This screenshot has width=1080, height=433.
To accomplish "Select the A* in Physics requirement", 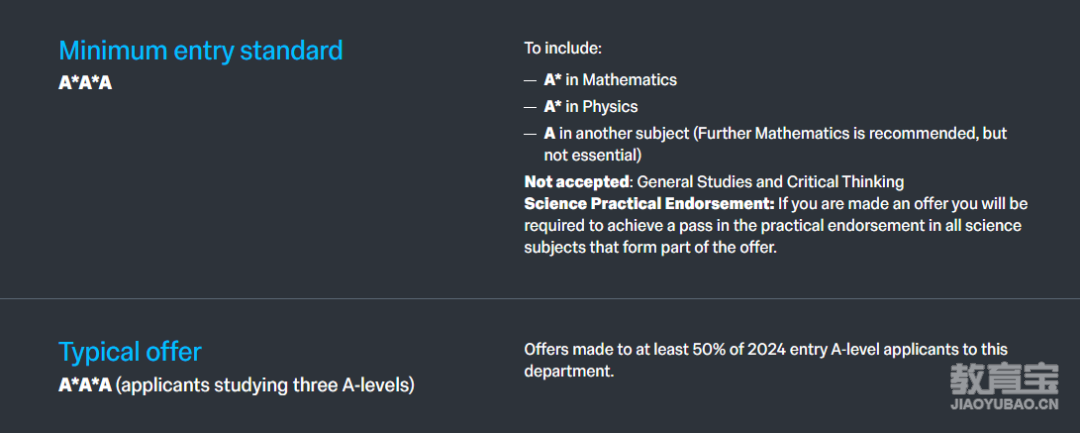I will coord(590,107).
